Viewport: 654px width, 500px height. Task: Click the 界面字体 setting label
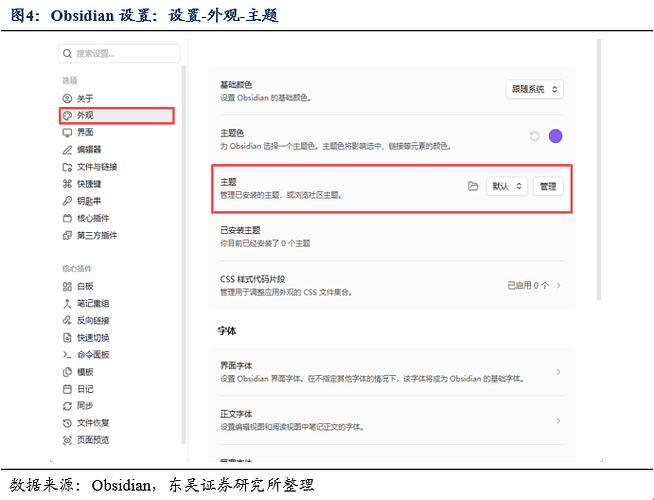click(236, 366)
